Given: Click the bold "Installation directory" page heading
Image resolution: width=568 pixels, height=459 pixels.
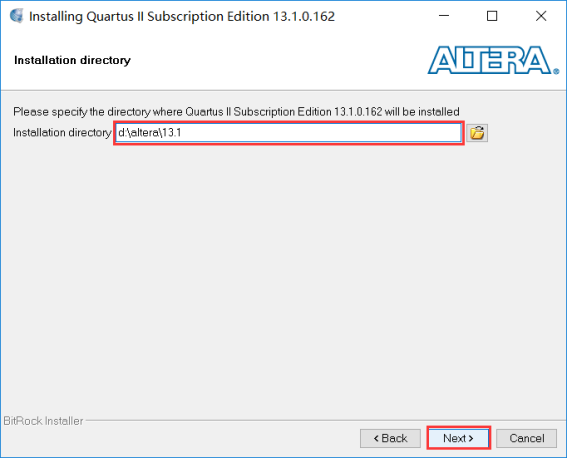Looking at the screenshot, I should pos(72,60).
